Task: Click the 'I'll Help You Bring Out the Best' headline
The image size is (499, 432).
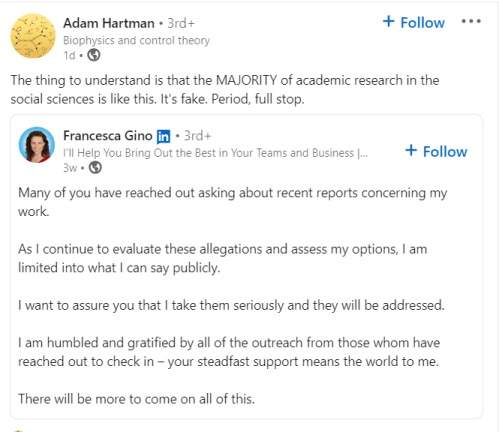Action: click(x=216, y=153)
